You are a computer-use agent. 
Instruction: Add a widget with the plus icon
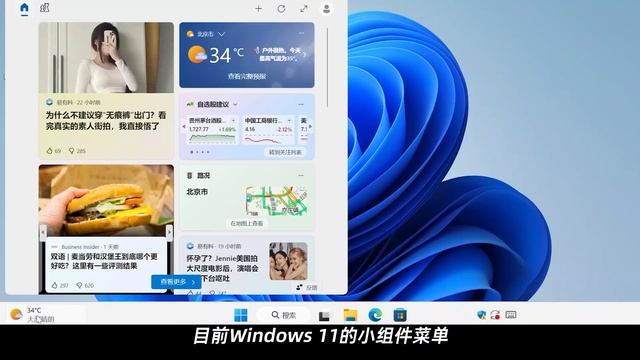point(258,9)
